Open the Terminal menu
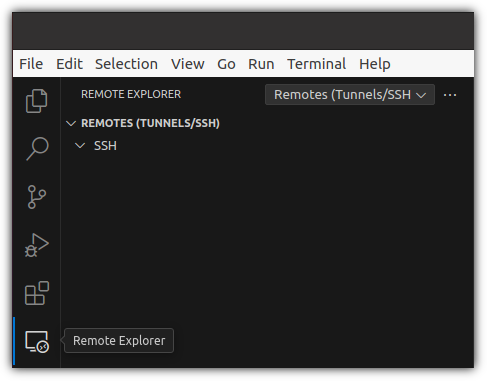Image resolution: width=487 pixels, height=381 pixels. click(x=317, y=64)
